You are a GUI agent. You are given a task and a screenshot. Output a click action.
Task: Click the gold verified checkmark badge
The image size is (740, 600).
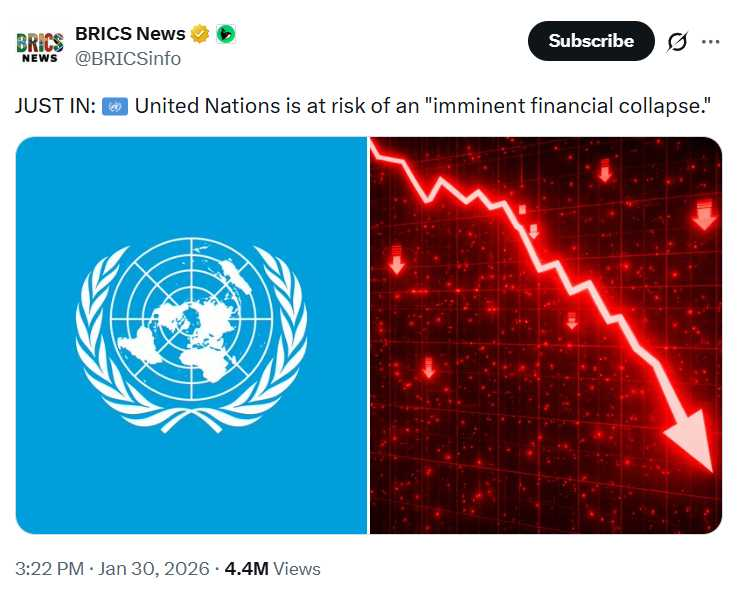pyautogui.click(x=200, y=34)
